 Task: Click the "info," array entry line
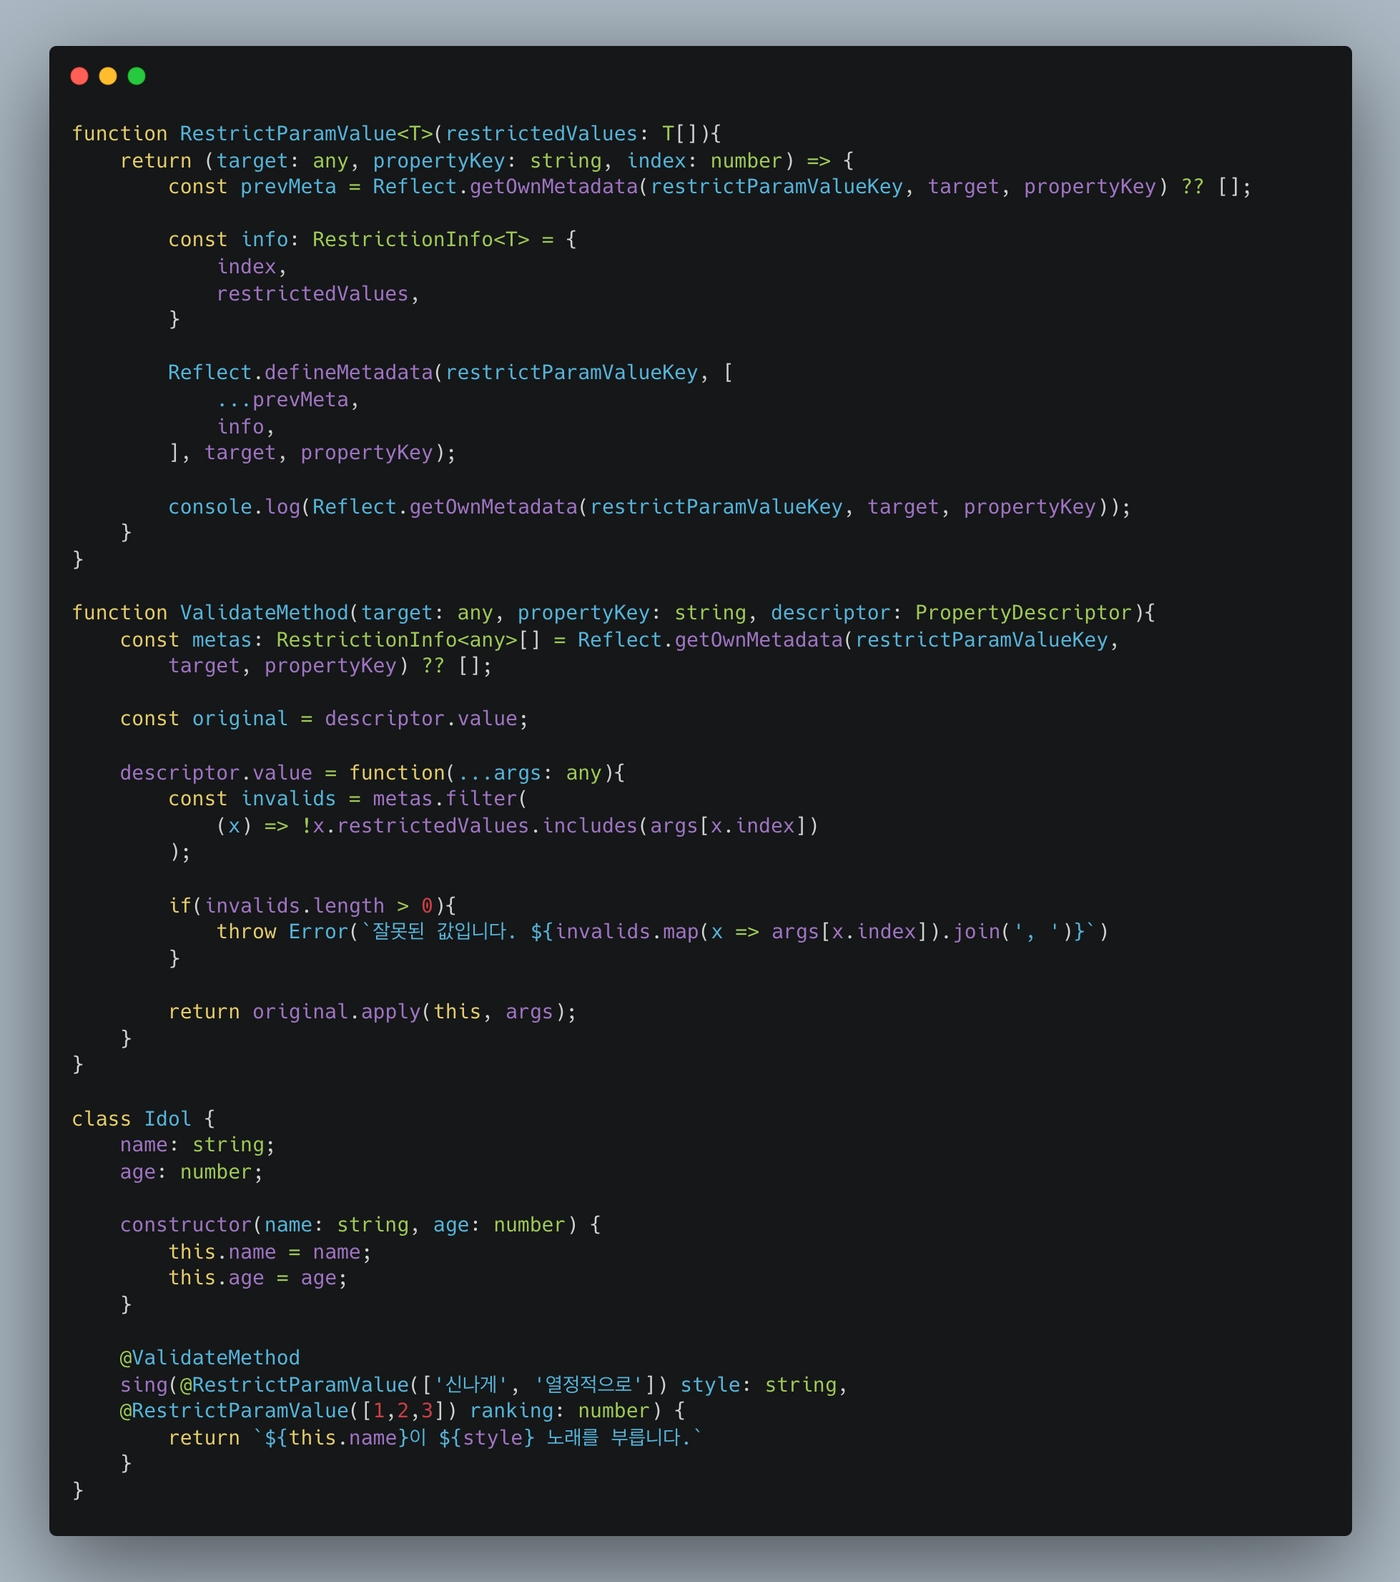(246, 427)
